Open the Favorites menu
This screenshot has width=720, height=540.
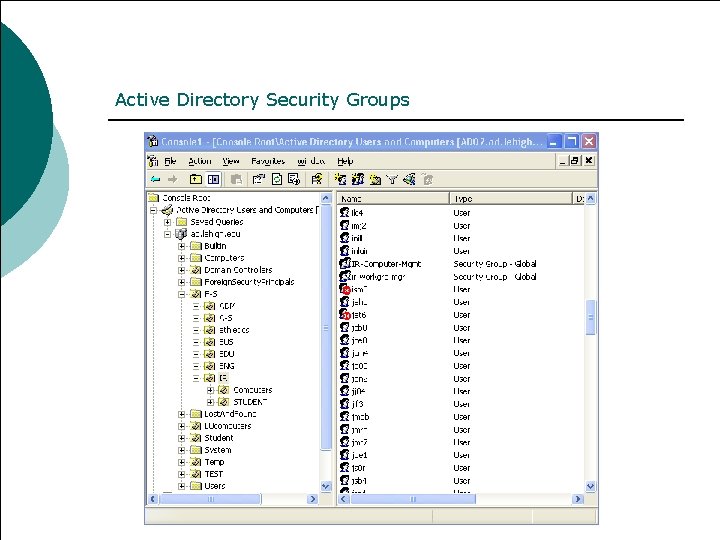pyautogui.click(x=268, y=161)
